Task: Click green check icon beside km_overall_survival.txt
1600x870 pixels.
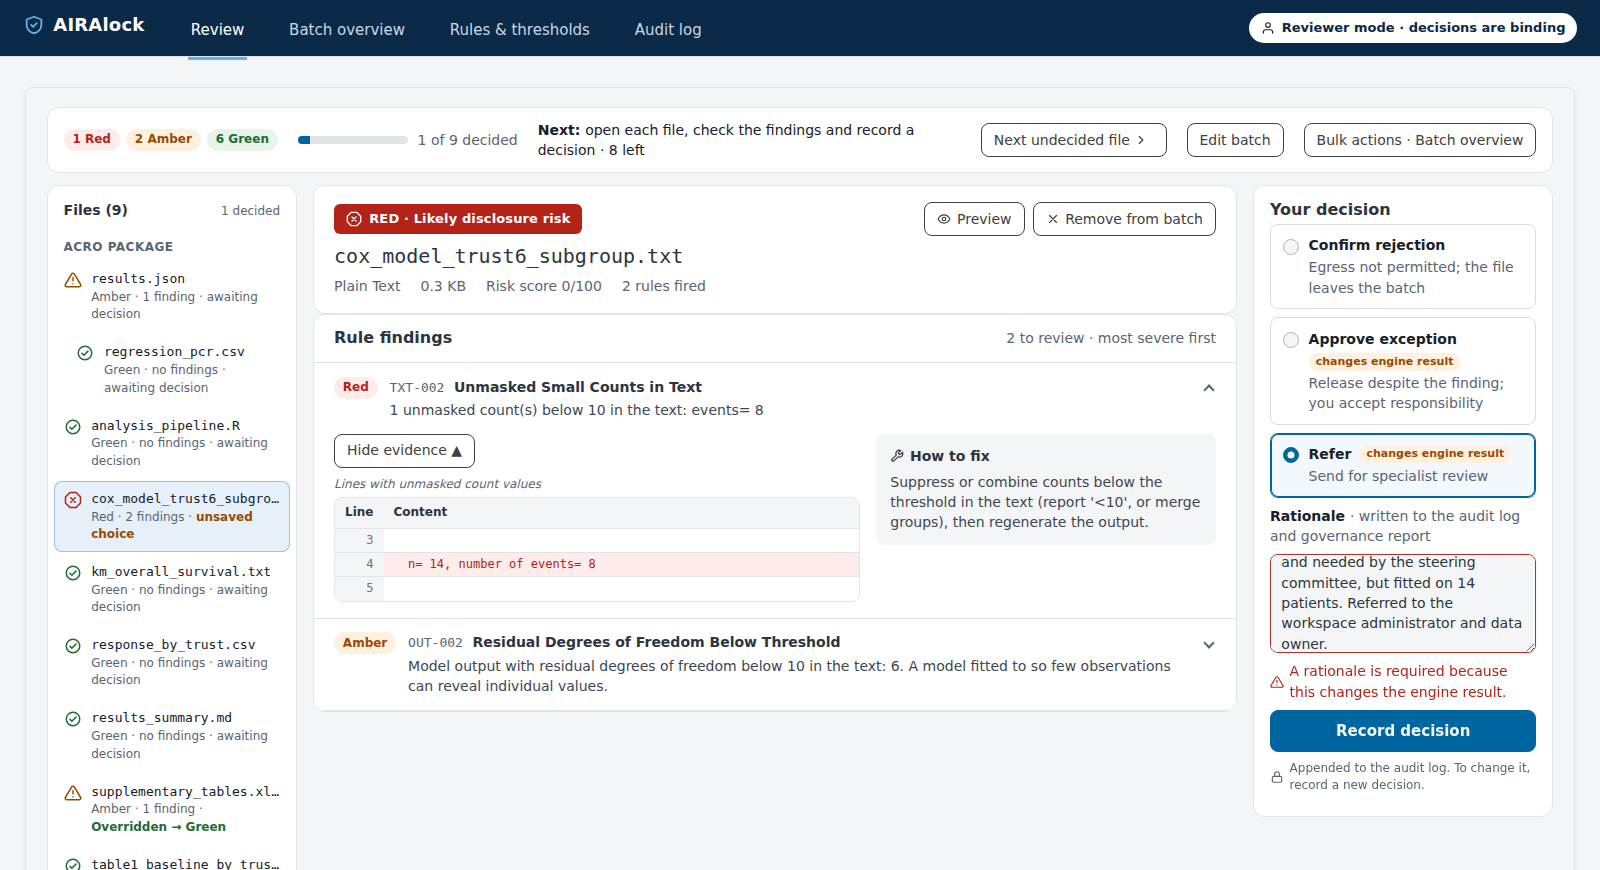Action: (x=73, y=573)
